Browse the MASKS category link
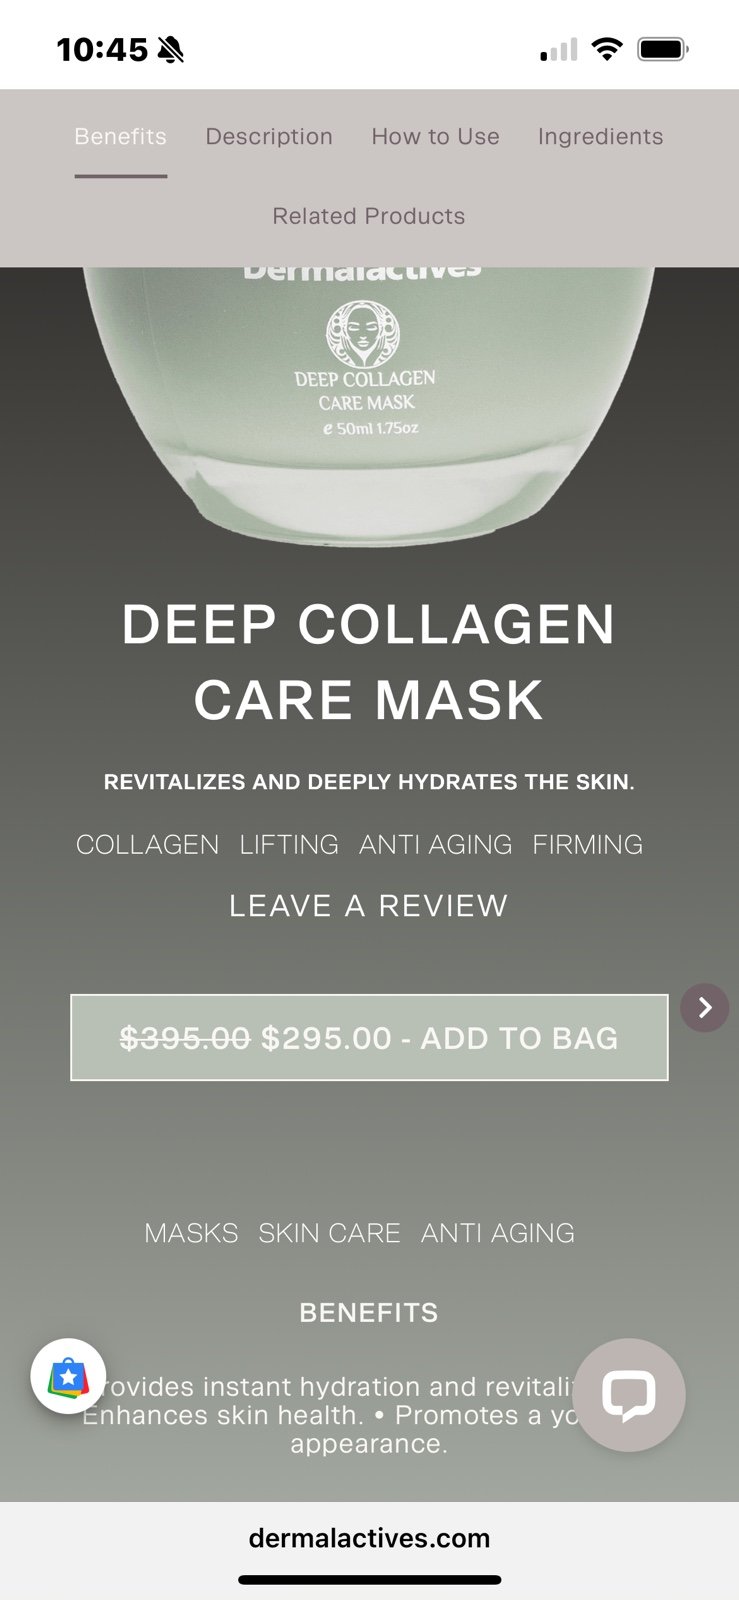Screen dimensions: 739x1600 pos(191,1233)
